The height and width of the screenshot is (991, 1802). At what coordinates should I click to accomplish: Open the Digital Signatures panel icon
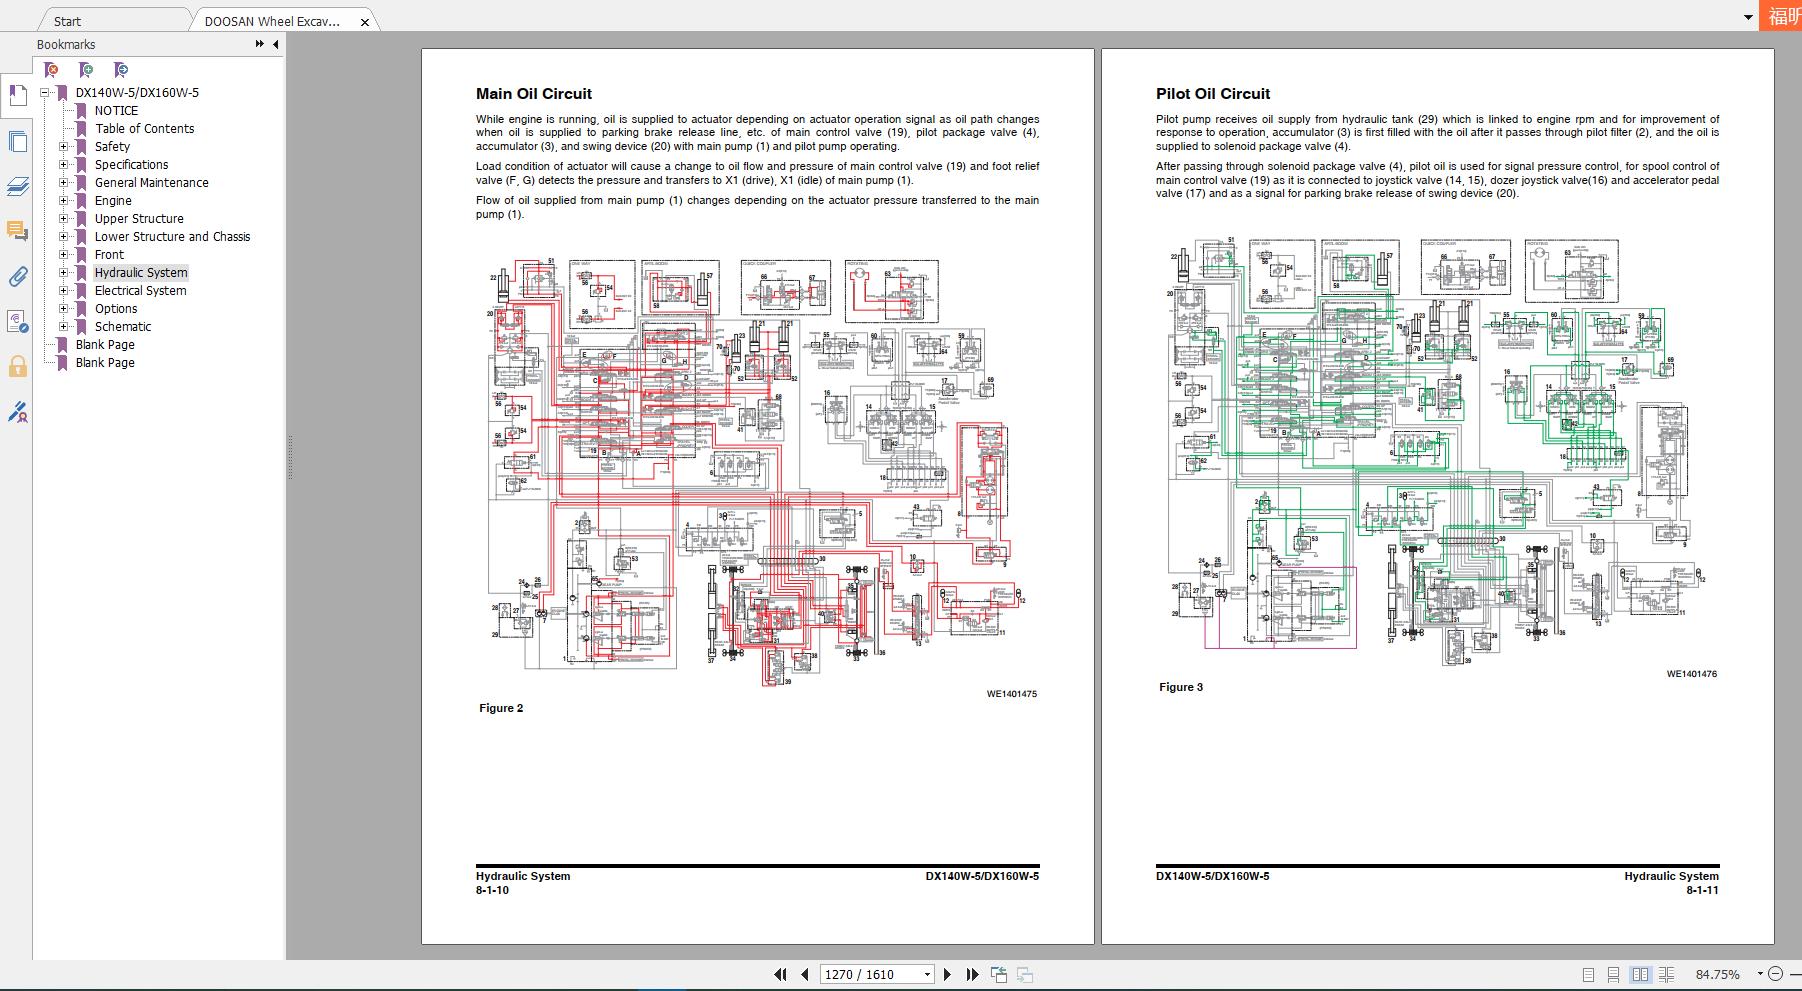(17, 321)
